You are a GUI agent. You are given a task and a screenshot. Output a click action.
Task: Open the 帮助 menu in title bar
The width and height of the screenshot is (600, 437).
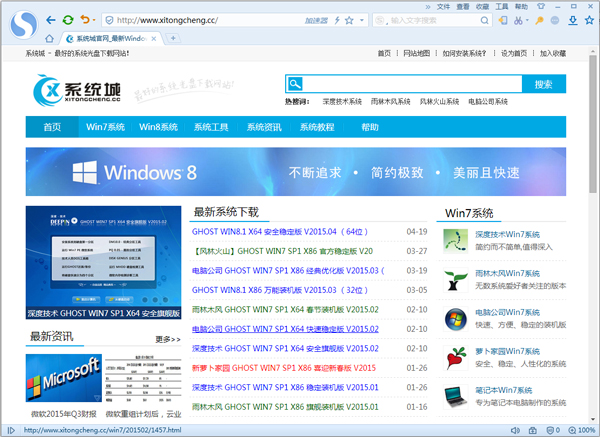point(521,7)
